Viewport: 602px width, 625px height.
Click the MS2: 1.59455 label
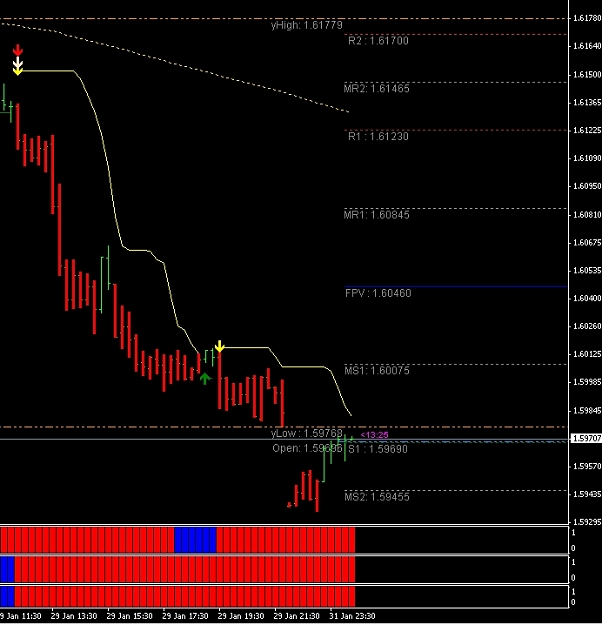(377, 497)
